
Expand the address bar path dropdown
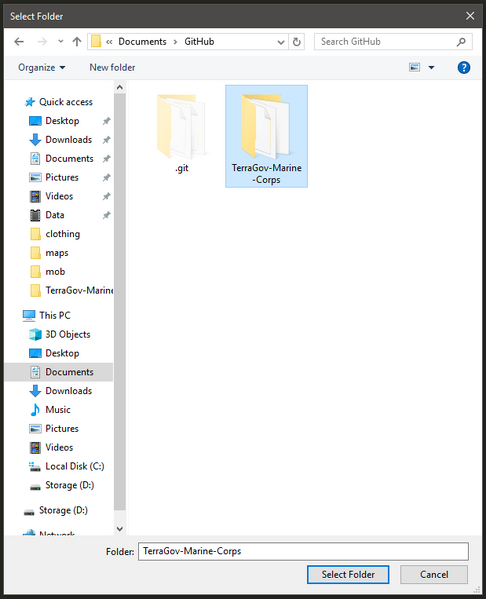281,42
